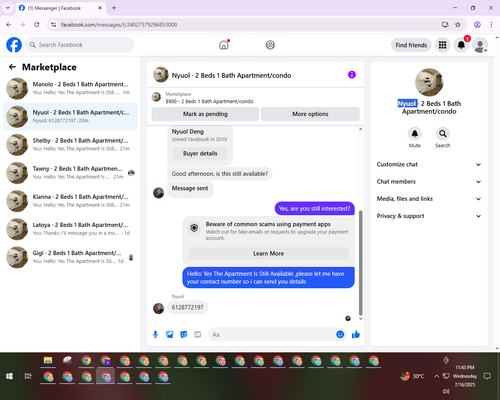
Task: Open Task View on the taskbar
Action: [x=28, y=376]
